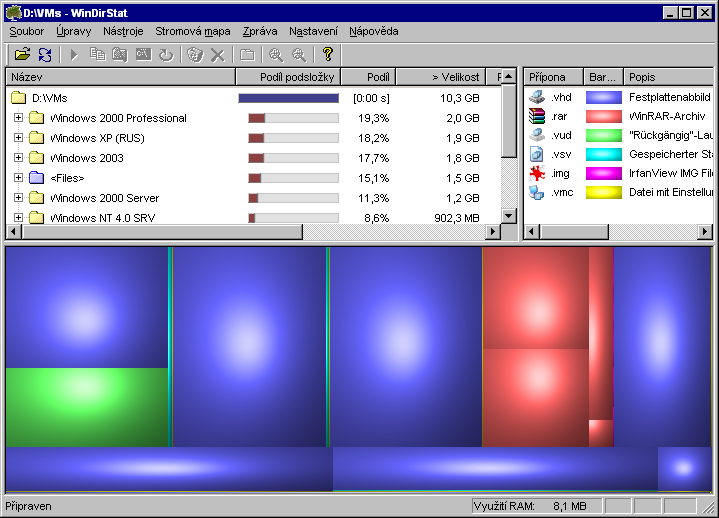Click the .vmc file type icon
719x518 pixels.
[536, 192]
